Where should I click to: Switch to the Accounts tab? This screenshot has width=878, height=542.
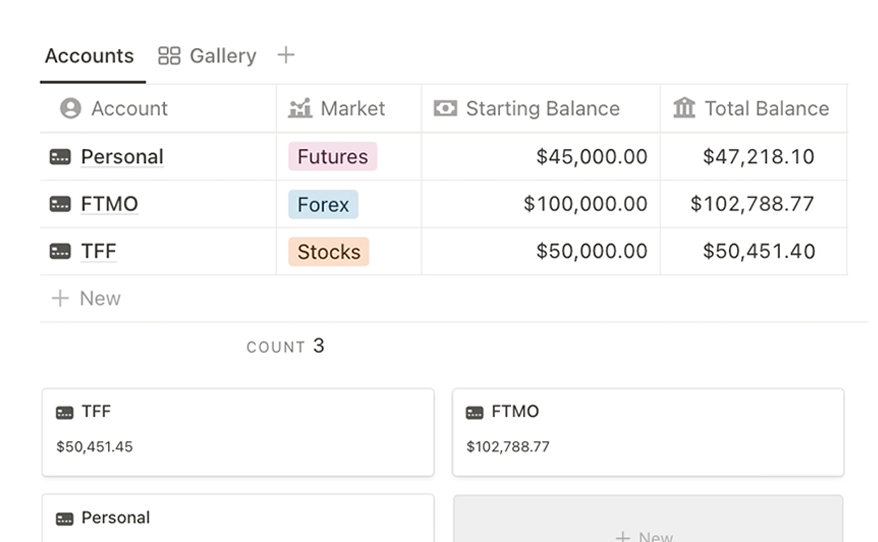[89, 56]
